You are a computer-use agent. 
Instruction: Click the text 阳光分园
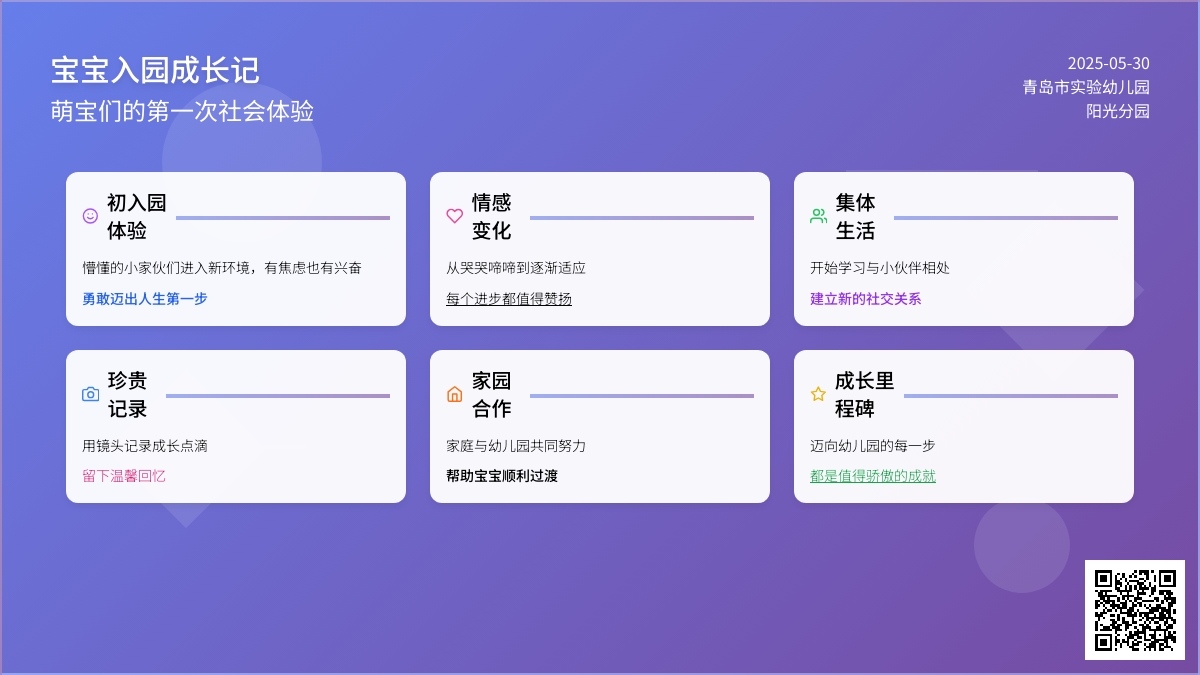point(1118,111)
